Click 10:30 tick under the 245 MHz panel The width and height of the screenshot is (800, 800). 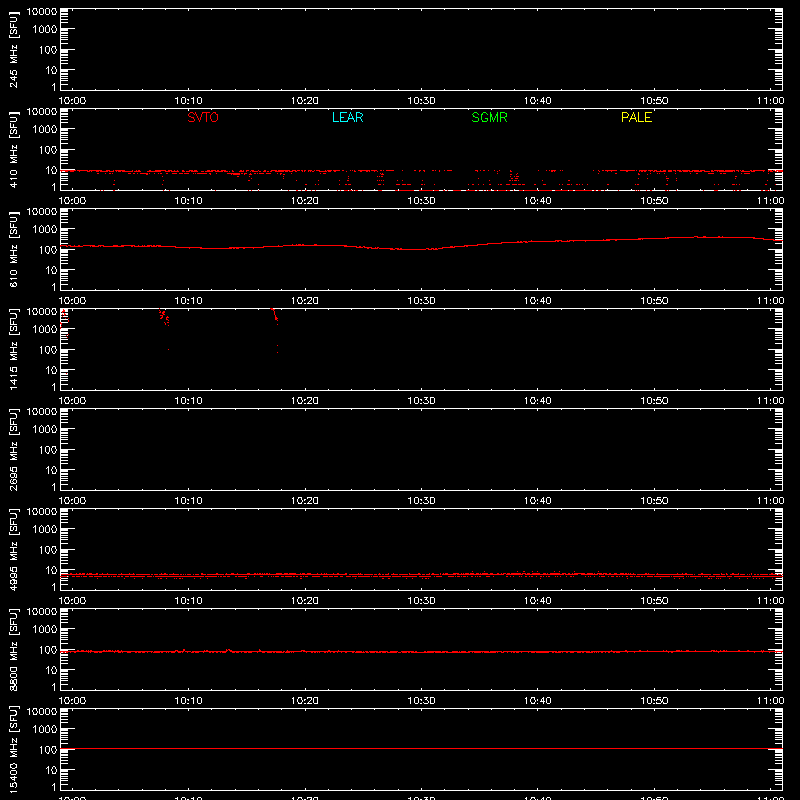421,101
